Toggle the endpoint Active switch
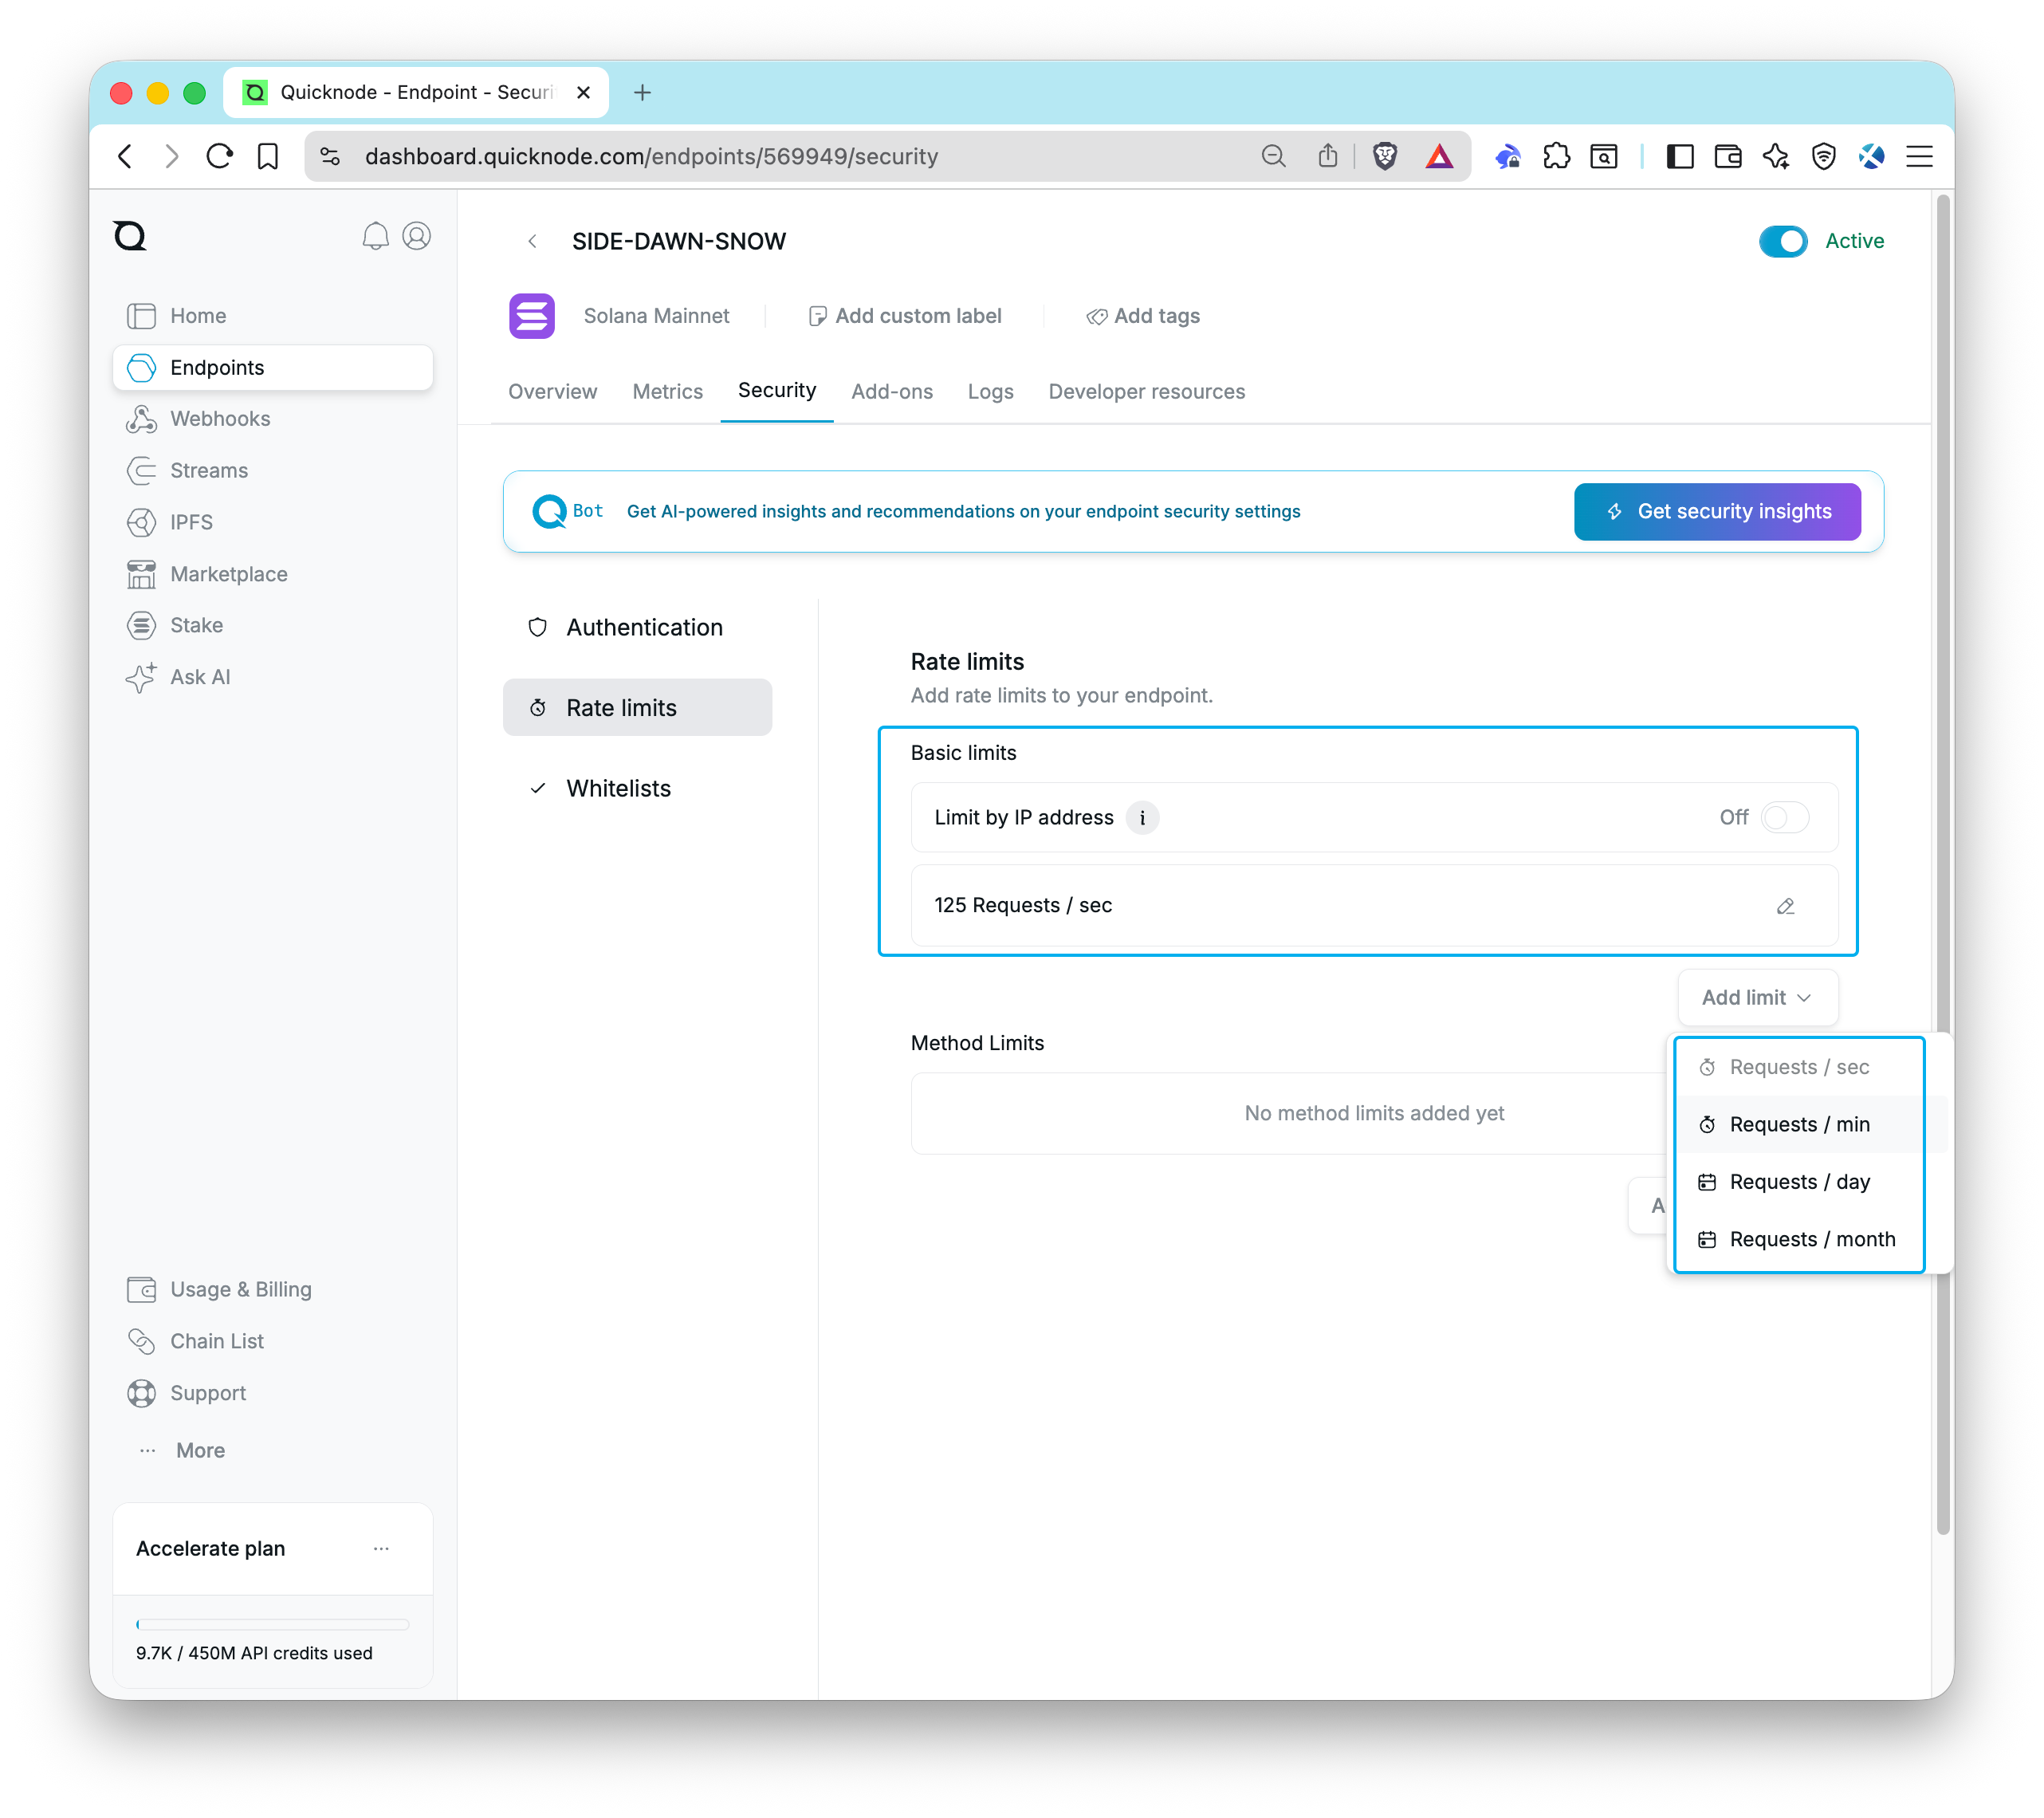Screen dimensions: 2044x1818 1782,241
